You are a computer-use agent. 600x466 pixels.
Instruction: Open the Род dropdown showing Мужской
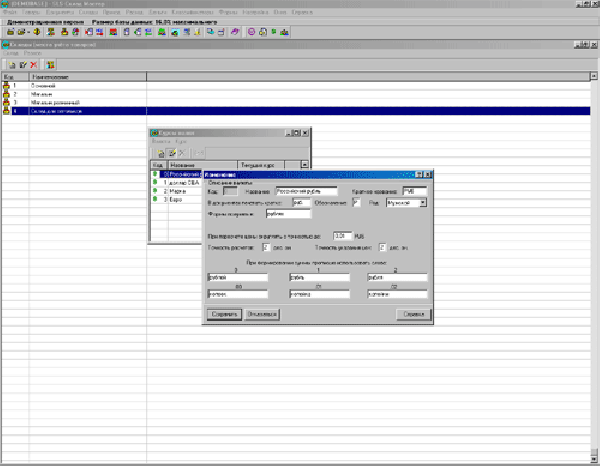click(x=424, y=203)
